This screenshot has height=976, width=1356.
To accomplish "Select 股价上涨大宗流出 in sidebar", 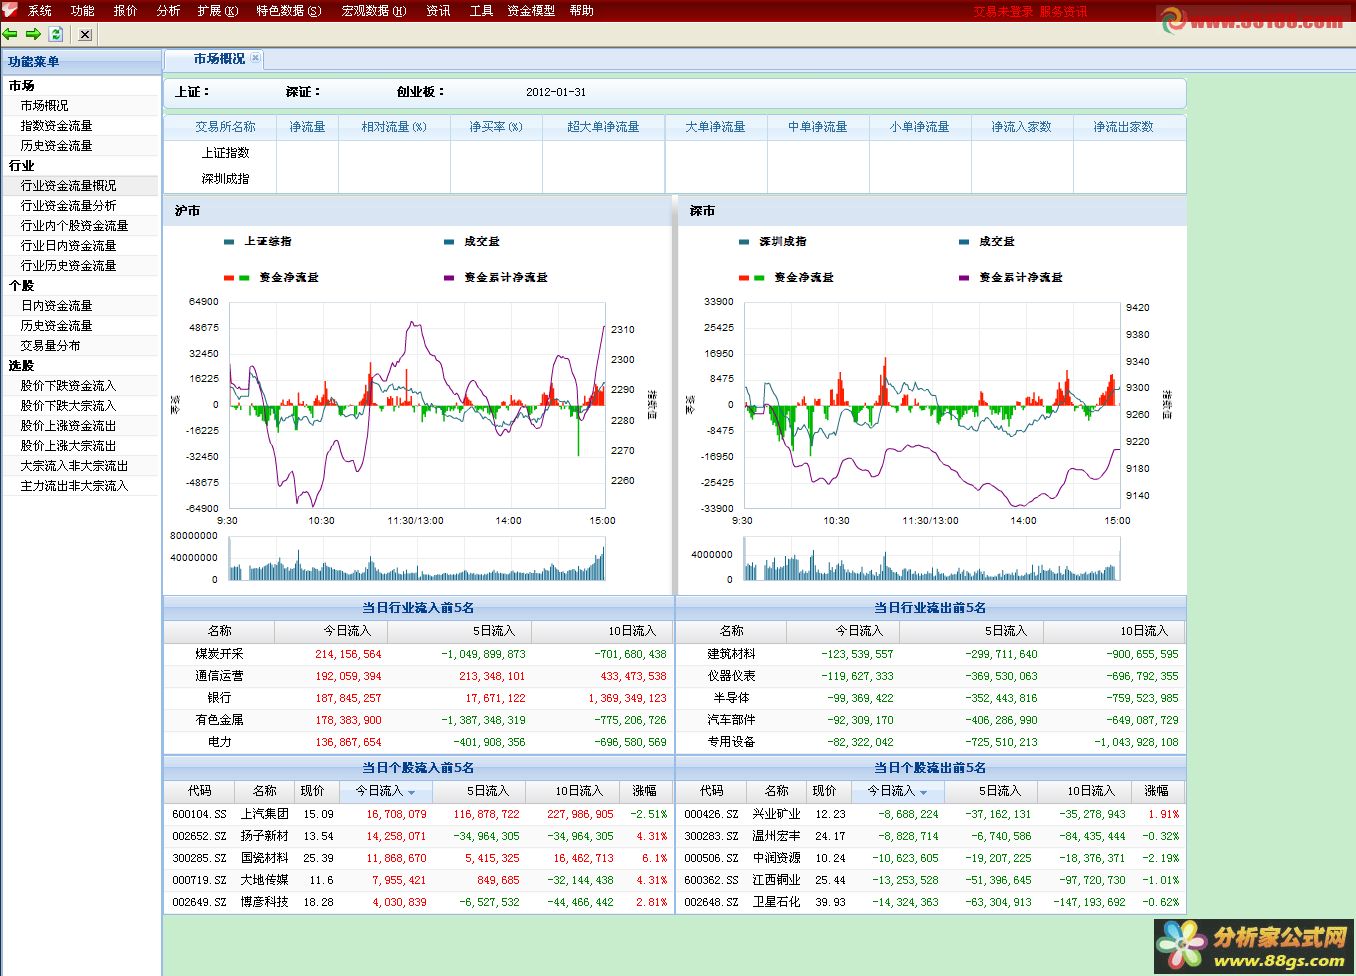I will [x=69, y=446].
